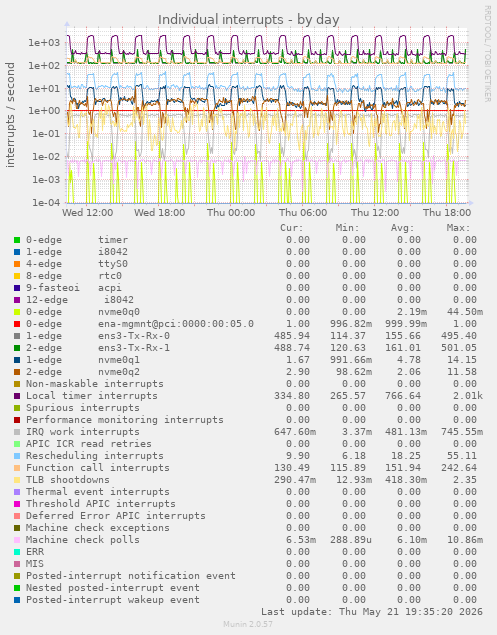Click the TLB shootdowns legend label

point(68,480)
